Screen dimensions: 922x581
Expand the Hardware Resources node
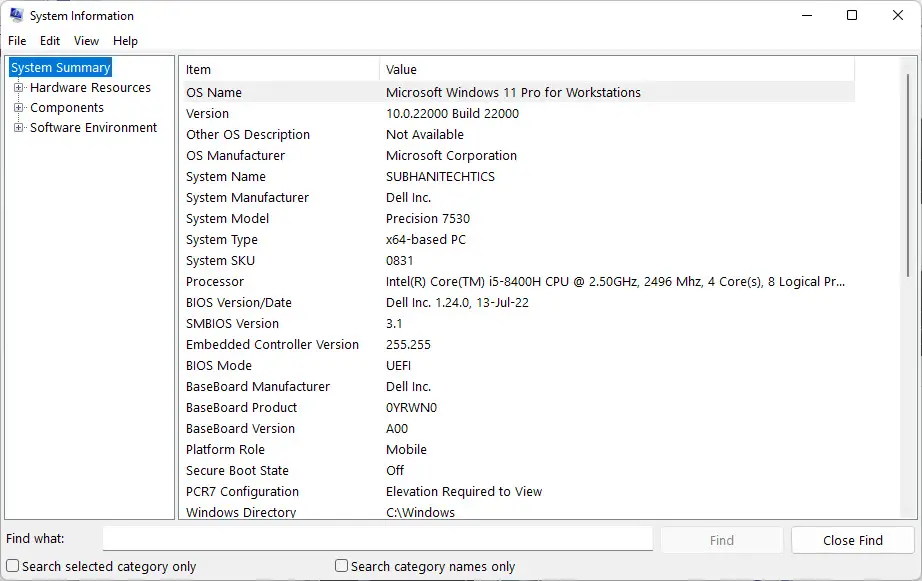(x=18, y=88)
